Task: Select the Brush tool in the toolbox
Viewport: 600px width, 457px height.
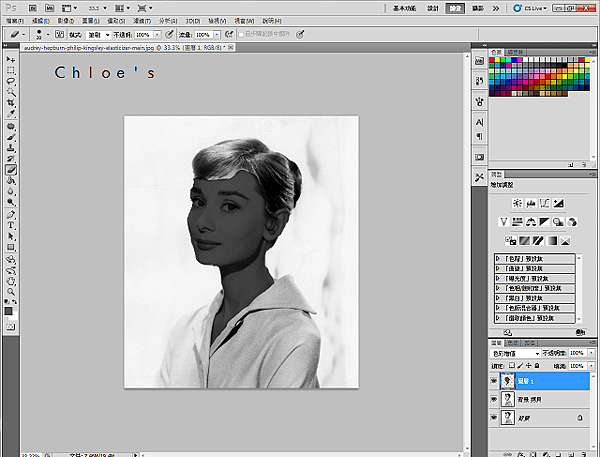Action: (11, 137)
